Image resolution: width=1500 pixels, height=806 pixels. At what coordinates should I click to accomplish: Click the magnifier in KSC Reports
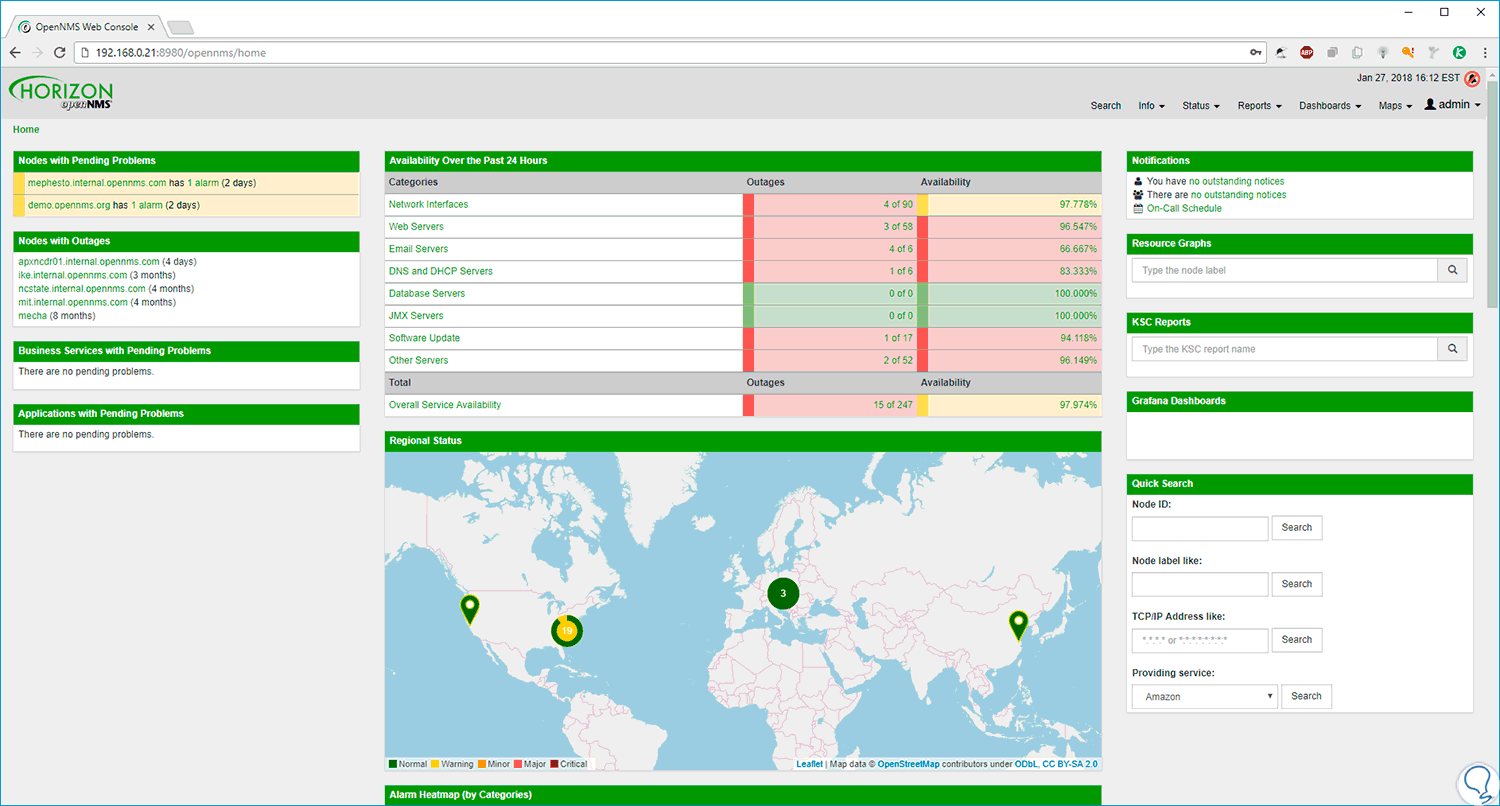(x=1452, y=349)
